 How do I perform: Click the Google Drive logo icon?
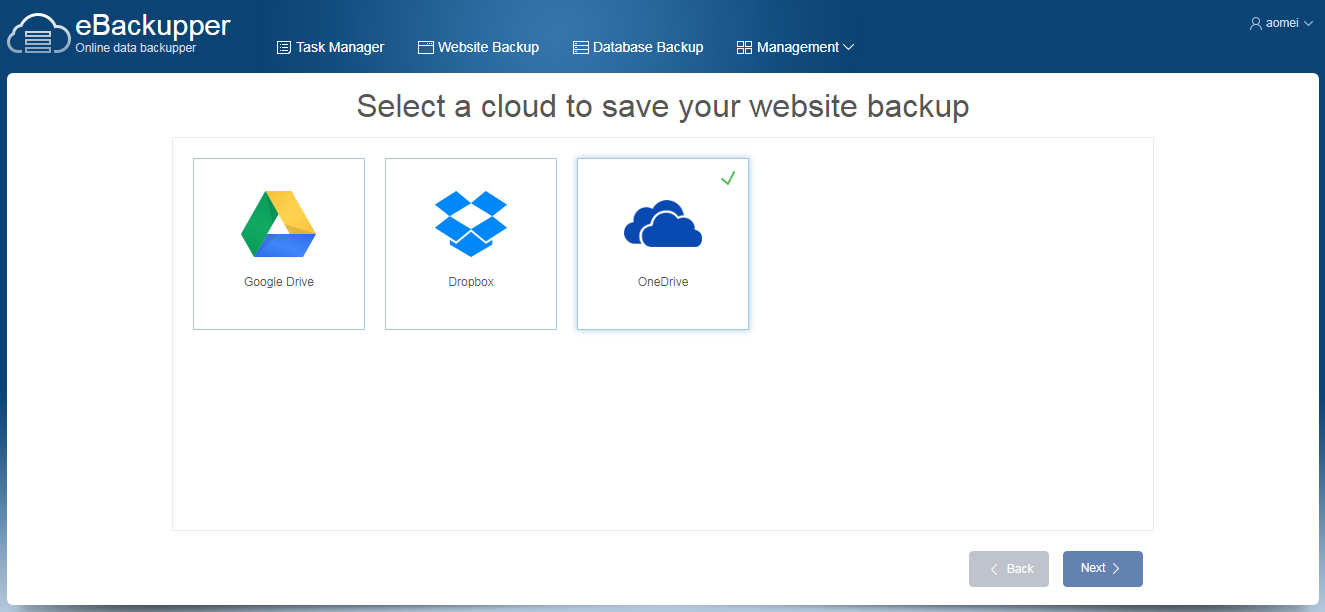pyautogui.click(x=279, y=224)
